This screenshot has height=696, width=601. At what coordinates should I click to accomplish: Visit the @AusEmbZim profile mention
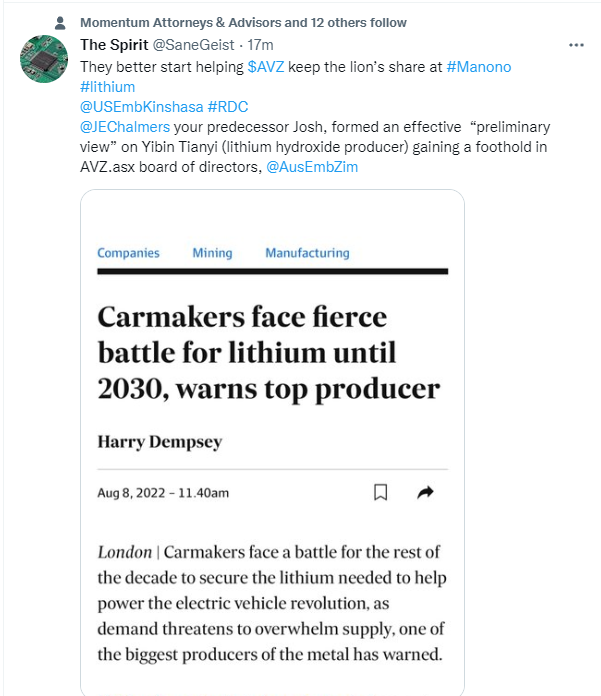(312, 167)
